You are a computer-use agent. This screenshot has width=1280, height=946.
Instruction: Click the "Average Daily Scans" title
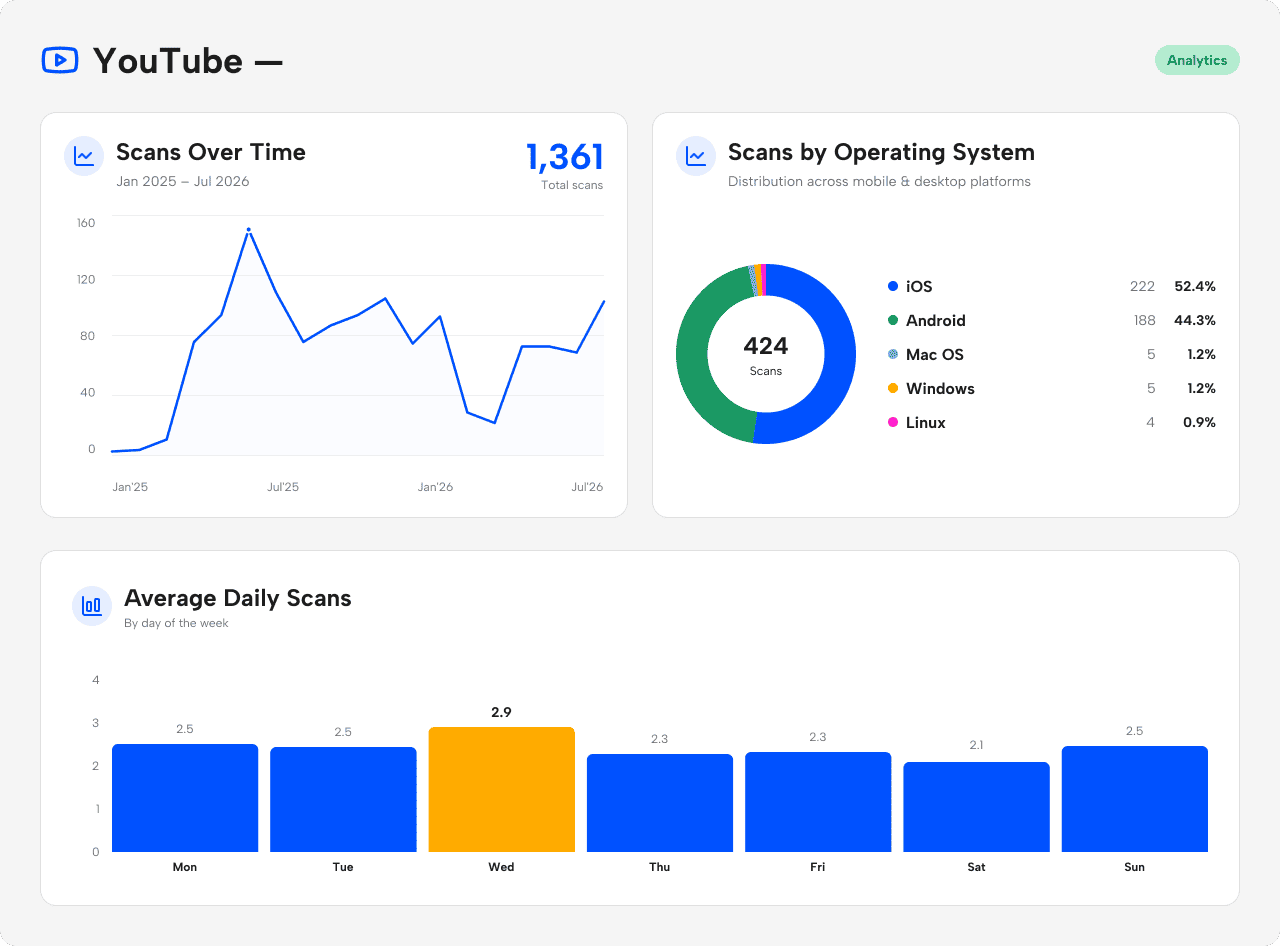238,598
